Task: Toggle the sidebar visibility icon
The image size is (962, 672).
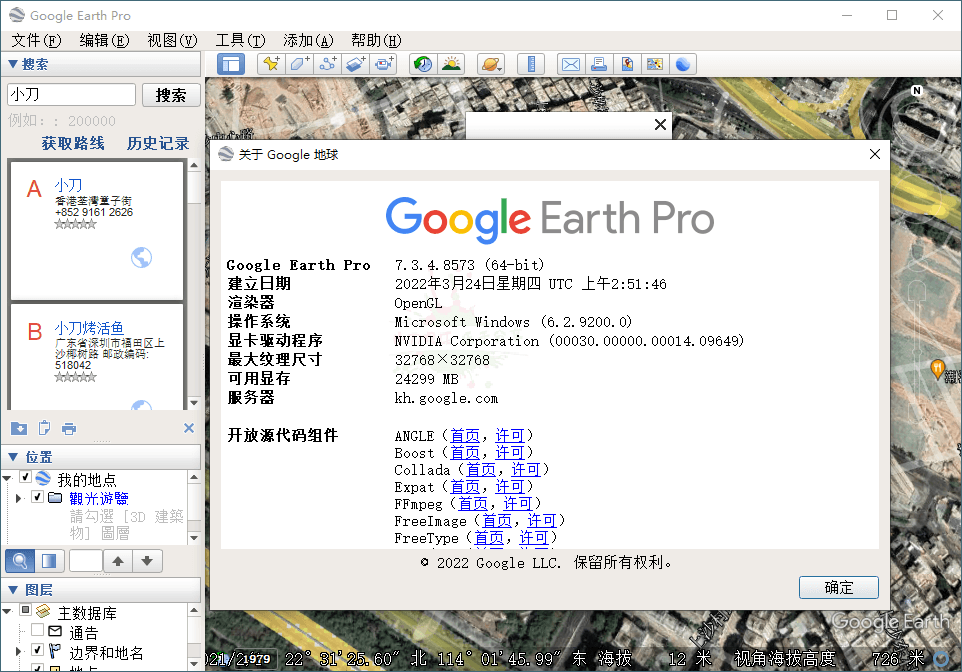Action: (x=232, y=63)
